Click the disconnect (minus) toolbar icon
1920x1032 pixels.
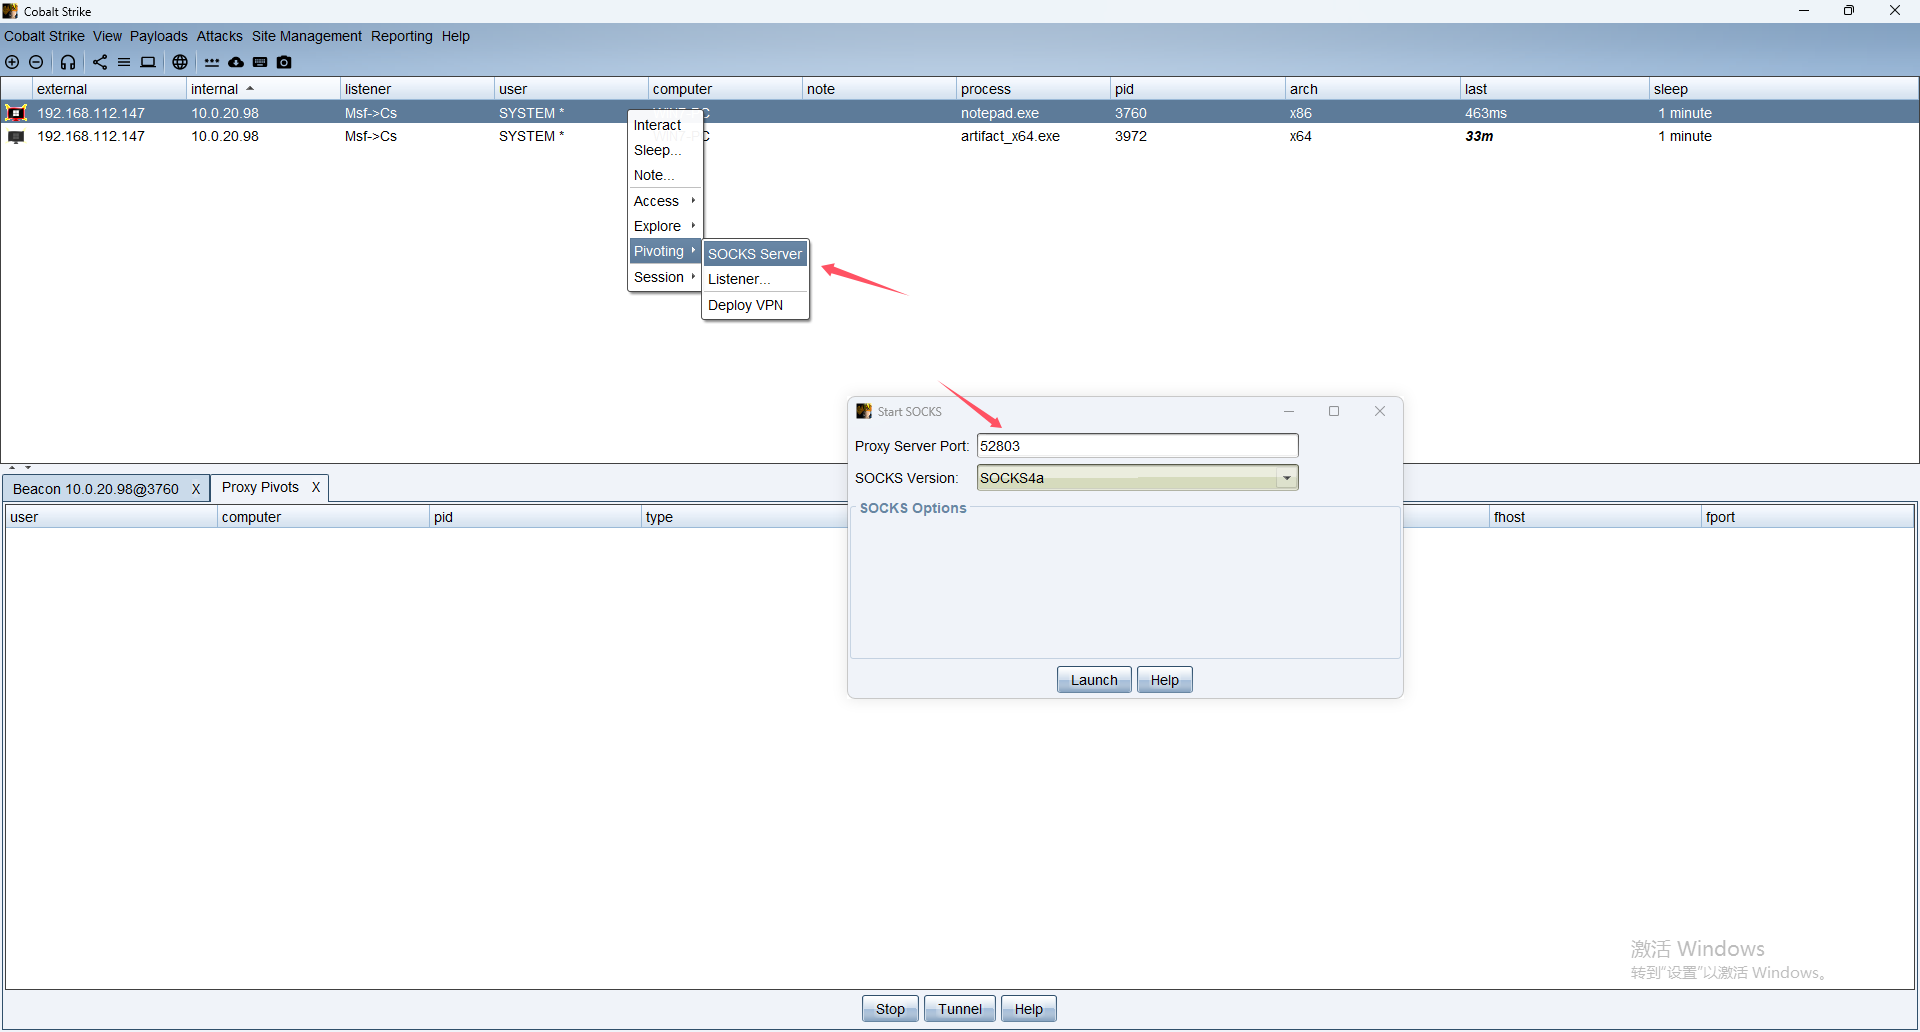tap(36, 62)
